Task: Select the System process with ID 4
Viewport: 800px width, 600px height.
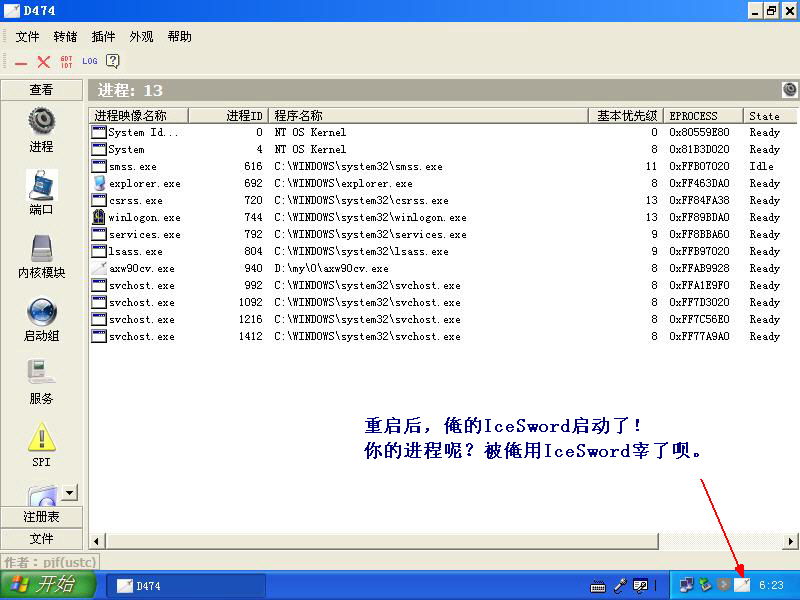Action: [443, 149]
